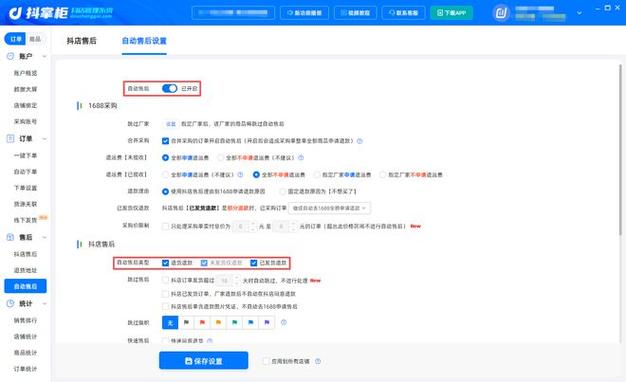626x382 pixels.
Task: Click the 联系客服 headset button
Action: click(x=403, y=13)
